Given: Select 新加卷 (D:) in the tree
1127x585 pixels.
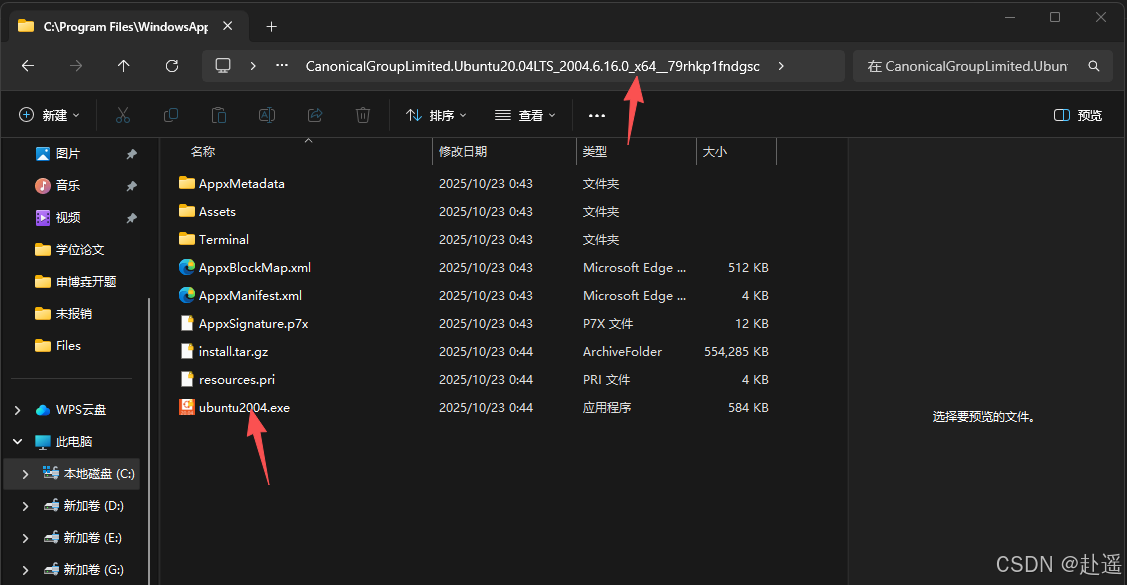Looking at the screenshot, I should pos(93,506).
